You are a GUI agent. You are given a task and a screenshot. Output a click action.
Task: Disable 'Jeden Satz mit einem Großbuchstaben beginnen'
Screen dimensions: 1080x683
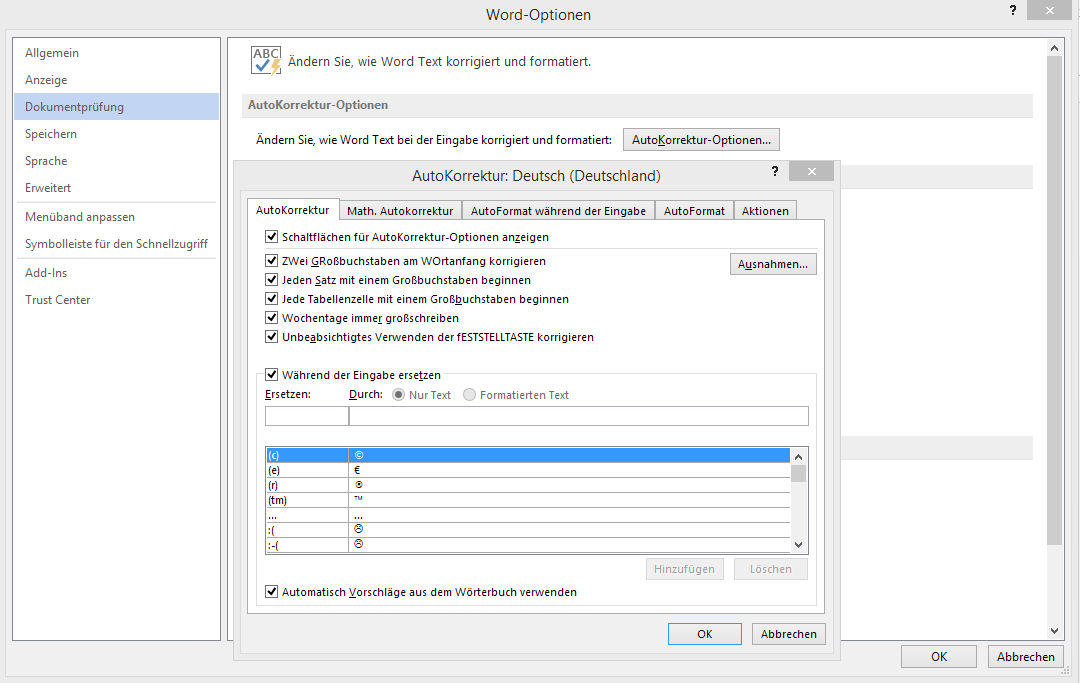272,280
